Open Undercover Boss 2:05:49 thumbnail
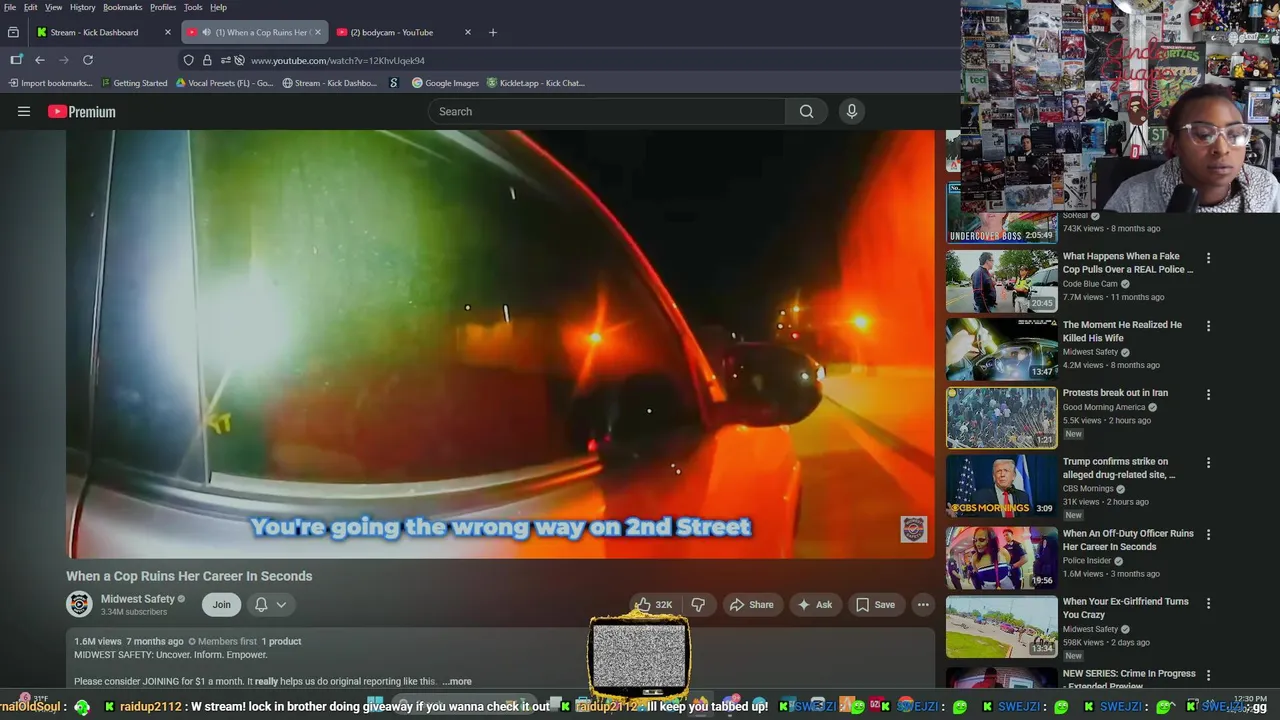1280x720 pixels. (x=1002, y=214)
